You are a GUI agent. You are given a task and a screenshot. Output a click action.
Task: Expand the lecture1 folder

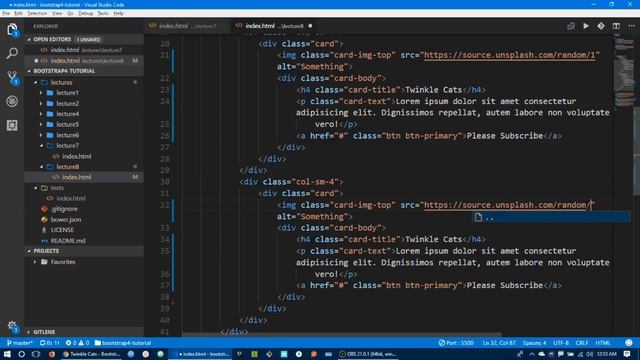click(41, 93)
